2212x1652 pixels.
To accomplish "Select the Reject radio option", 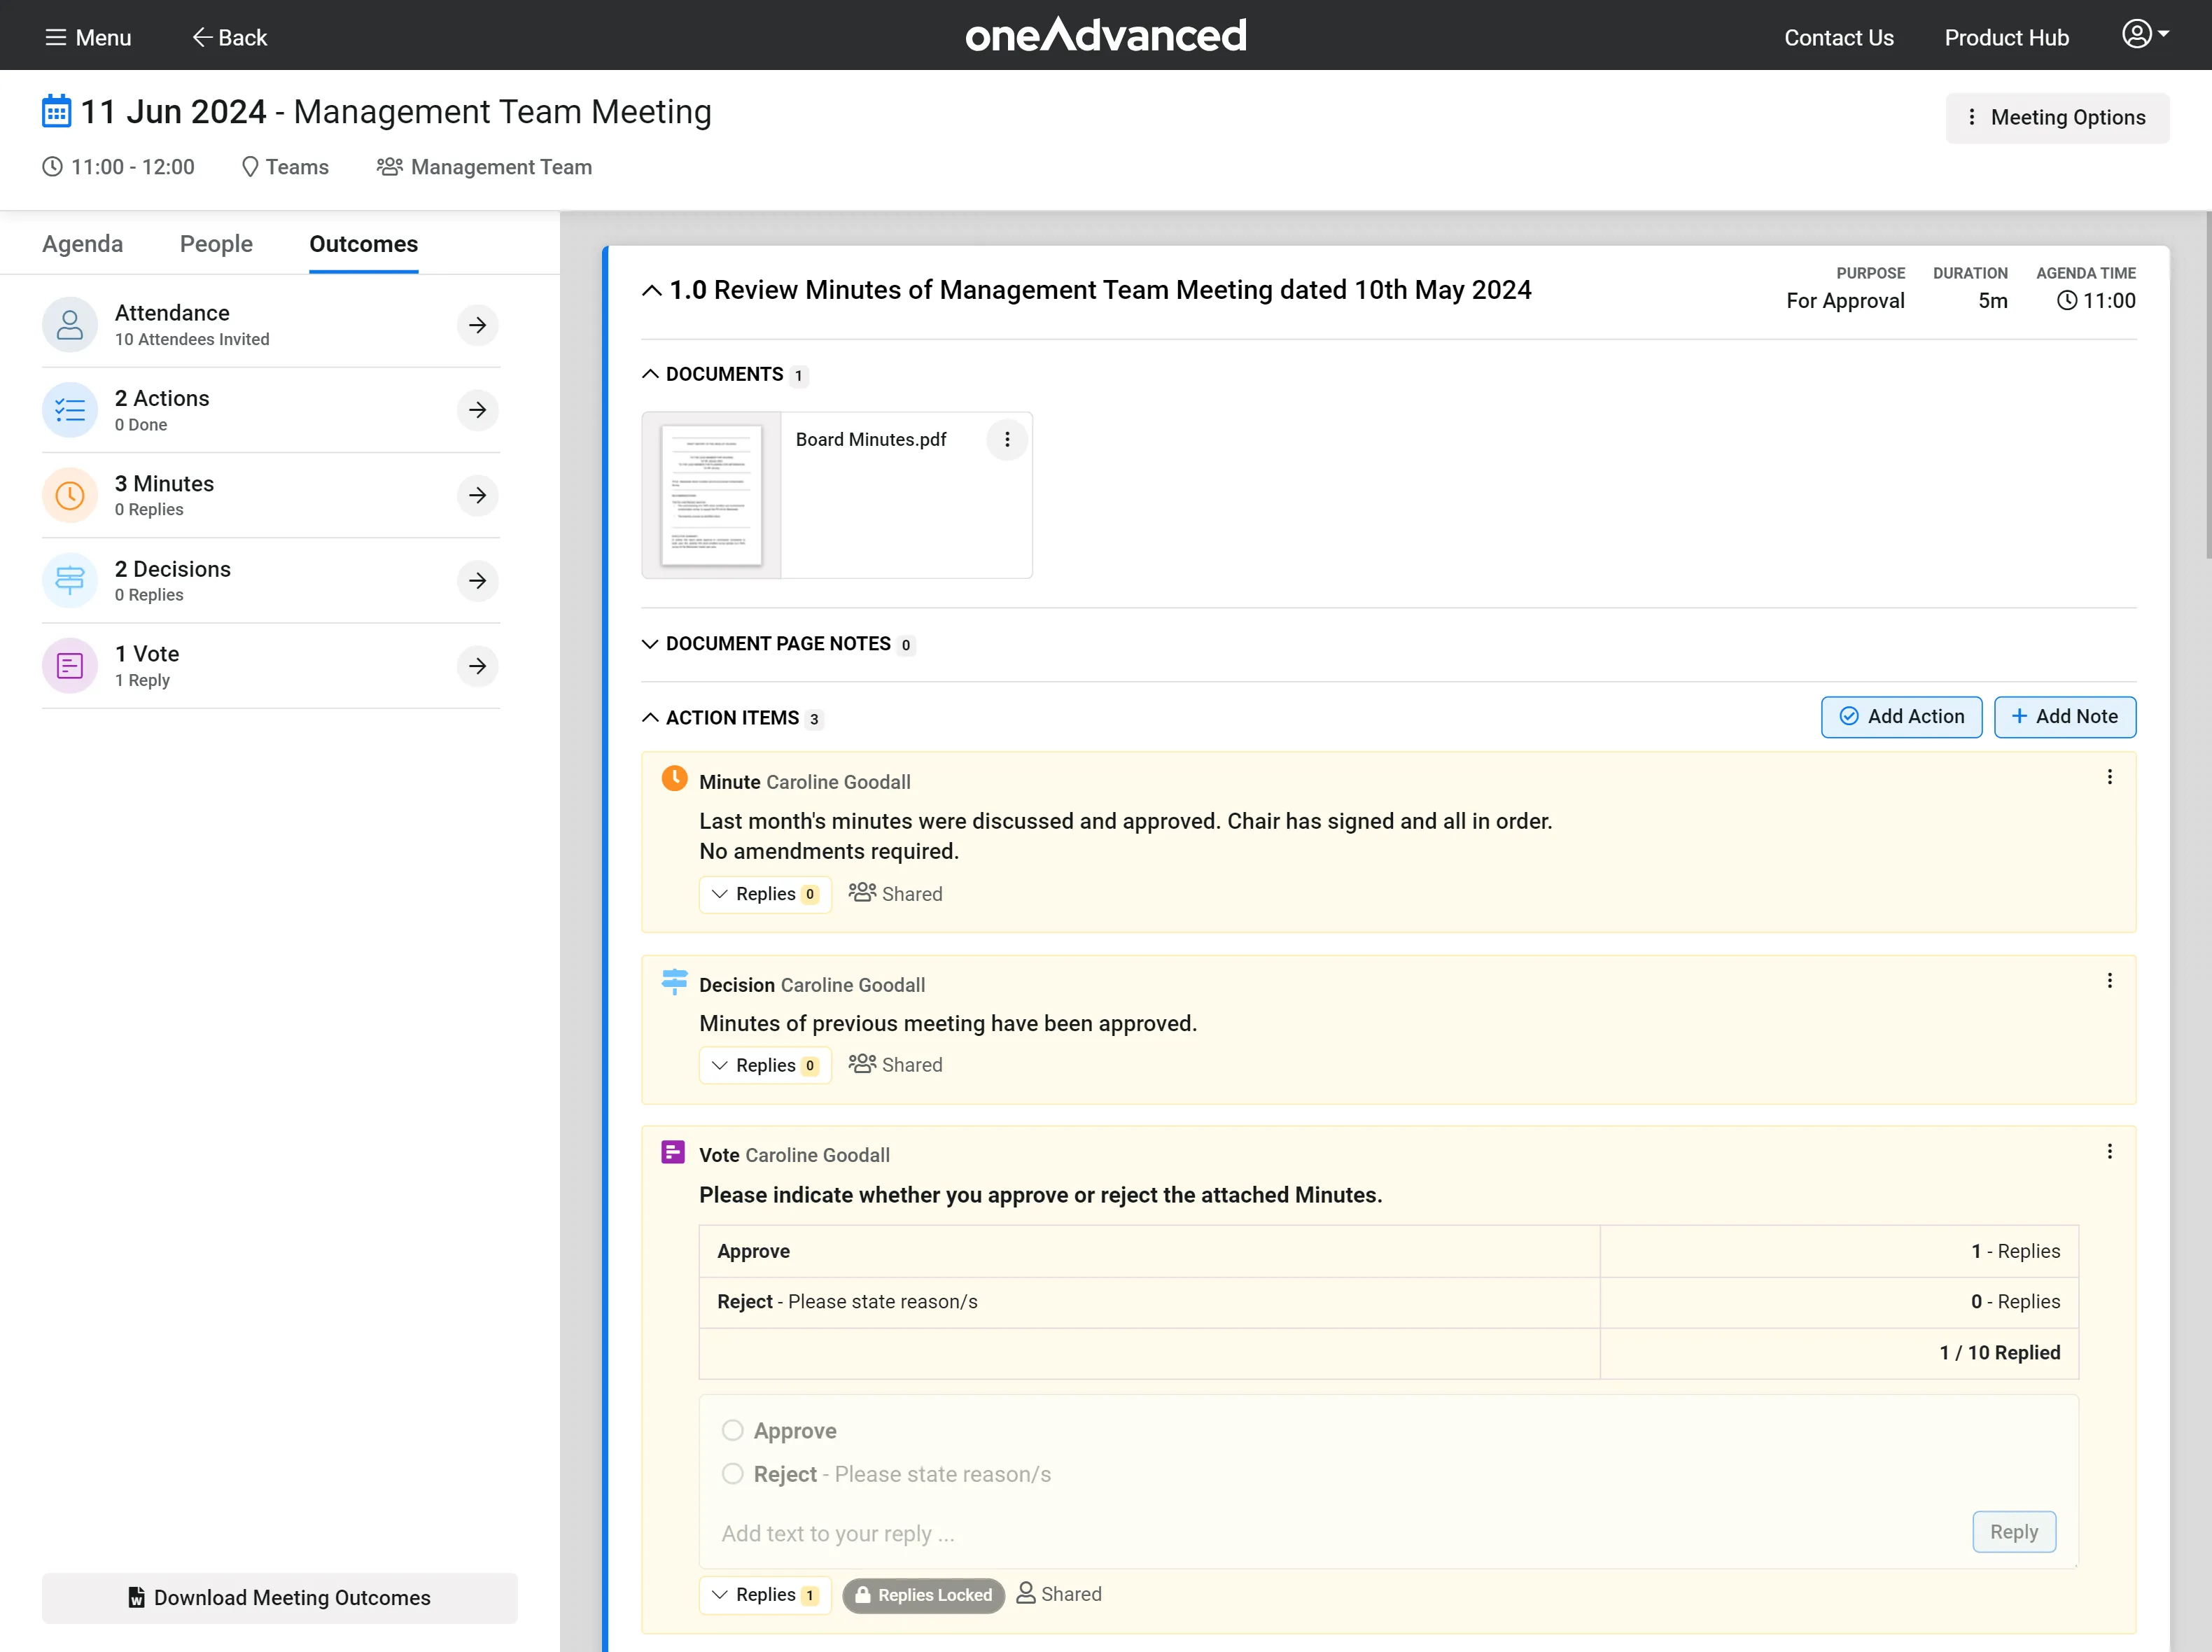I will click(733, 1474).
